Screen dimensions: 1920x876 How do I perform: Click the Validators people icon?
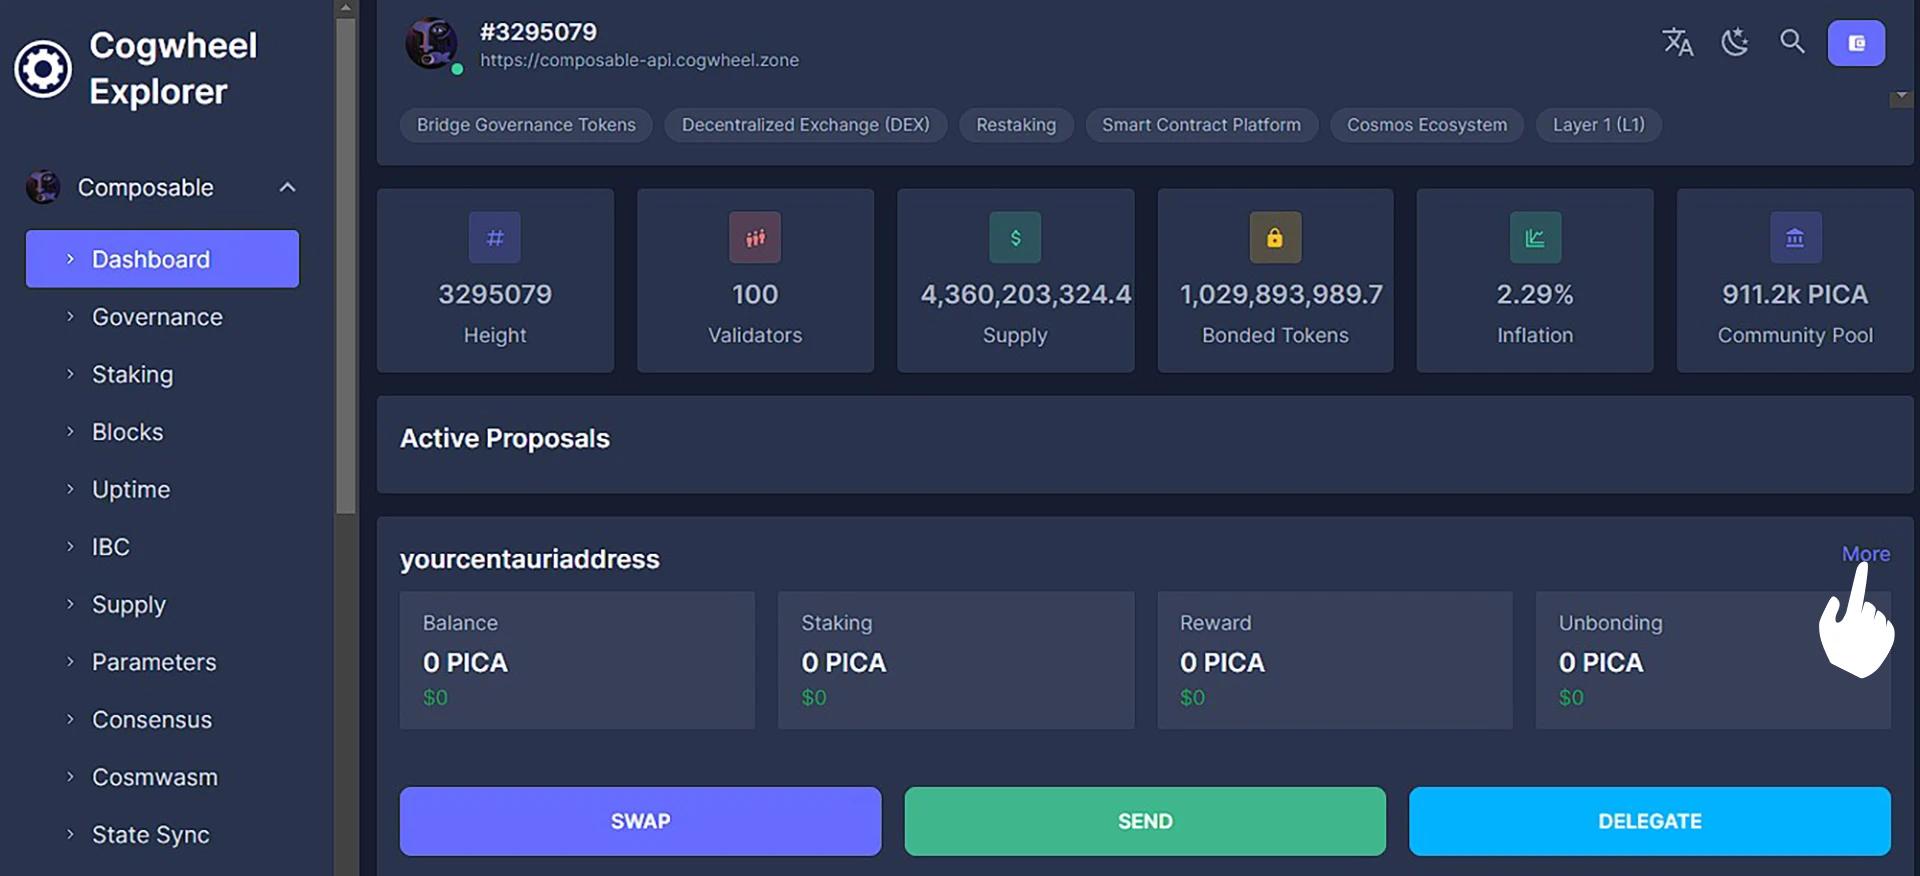[755, 238]
